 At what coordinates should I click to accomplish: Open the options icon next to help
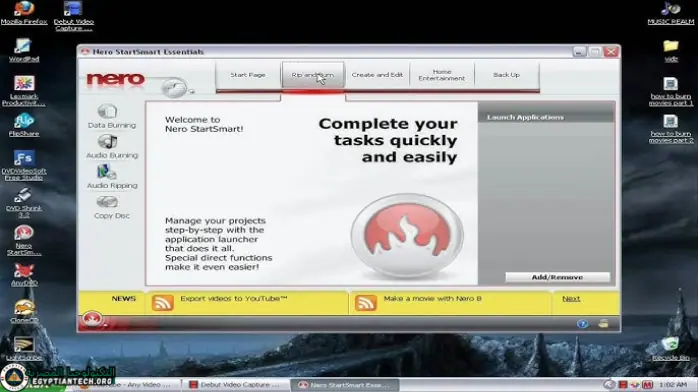[603, 323]
